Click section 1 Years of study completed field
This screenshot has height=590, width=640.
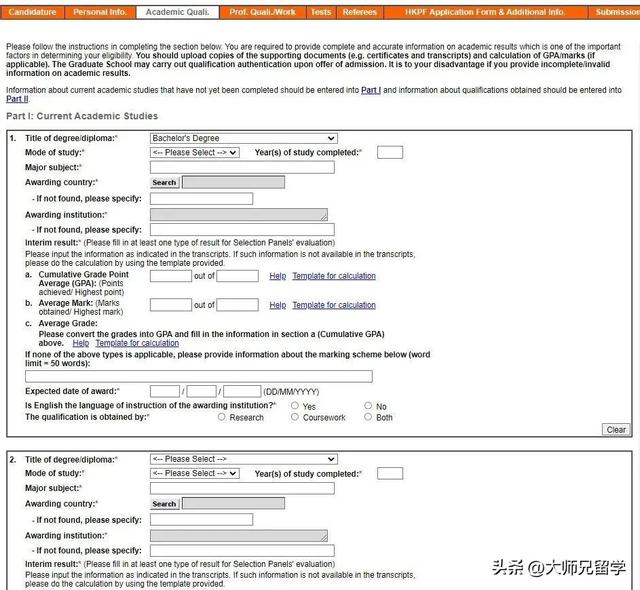[x=390, y=153]
